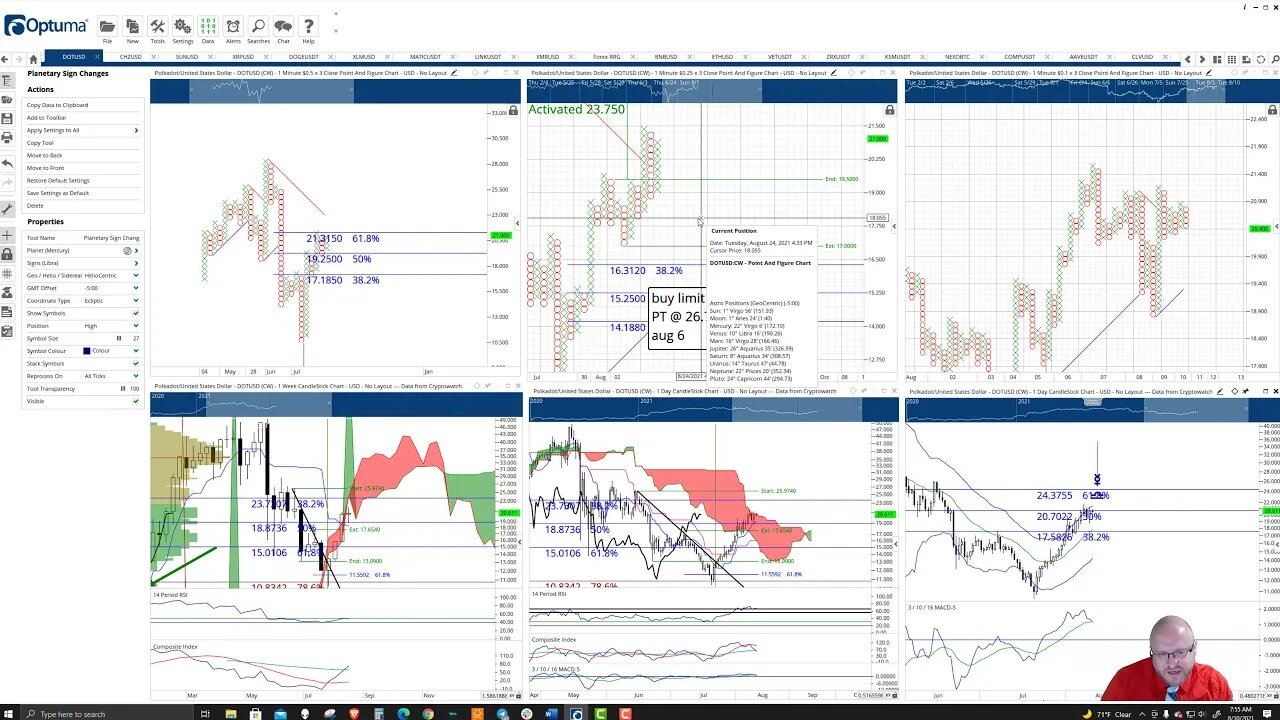Viewport: 1280px width, 720px height.
Task: Toggle the Show Symbols checkbox
Action: click(136, 313)
